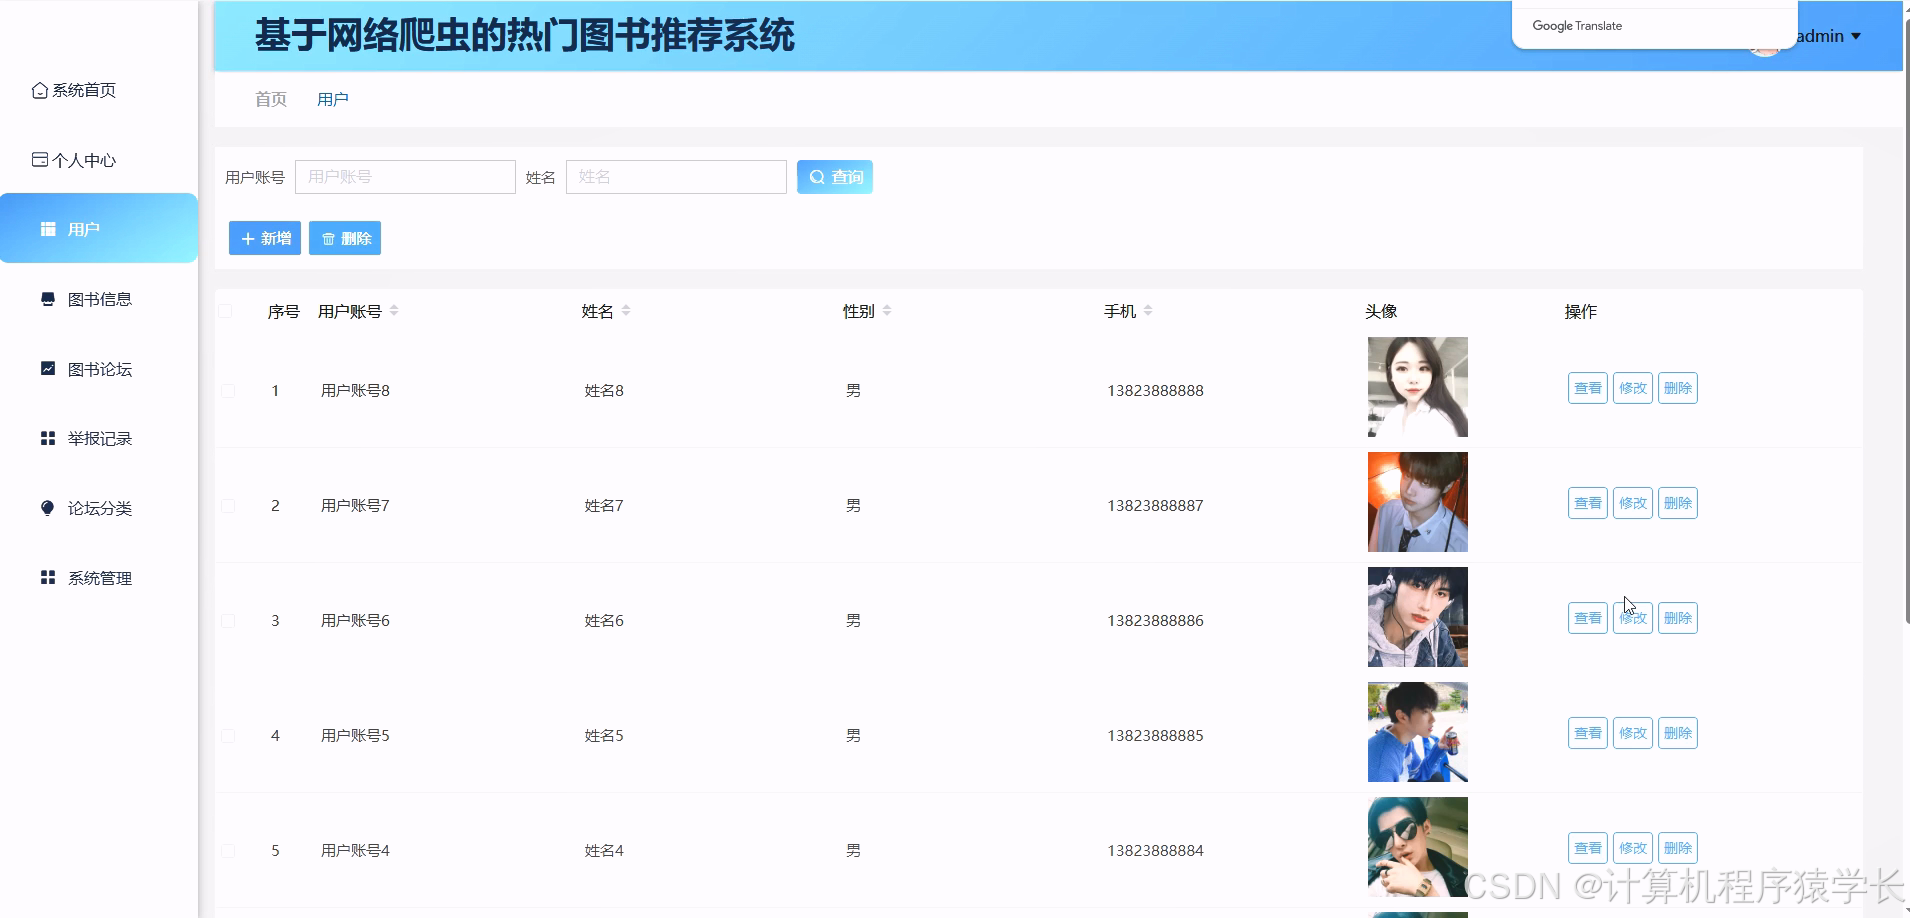This screenshot has width=1910, height=918.
Task: Click the 用户 sidebar icon
Action: tap(46, 228)
